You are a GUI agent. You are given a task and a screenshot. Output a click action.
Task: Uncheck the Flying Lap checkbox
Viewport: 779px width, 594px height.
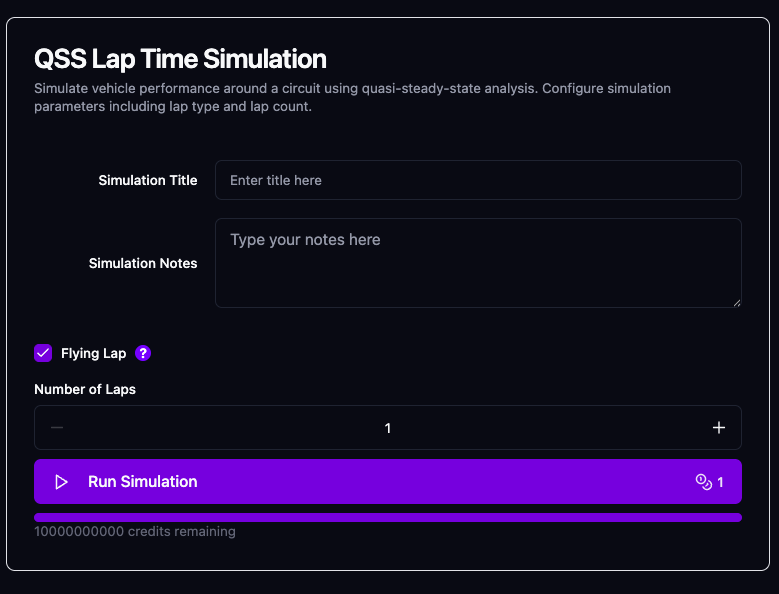point(43,353)
